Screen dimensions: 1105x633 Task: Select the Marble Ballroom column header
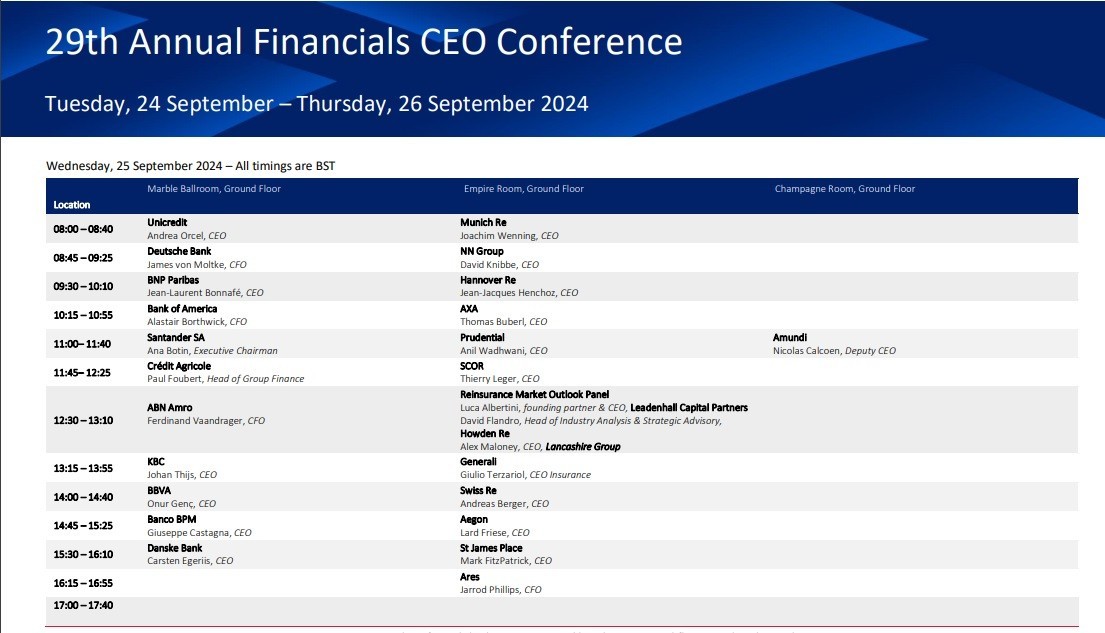point(214,189)
